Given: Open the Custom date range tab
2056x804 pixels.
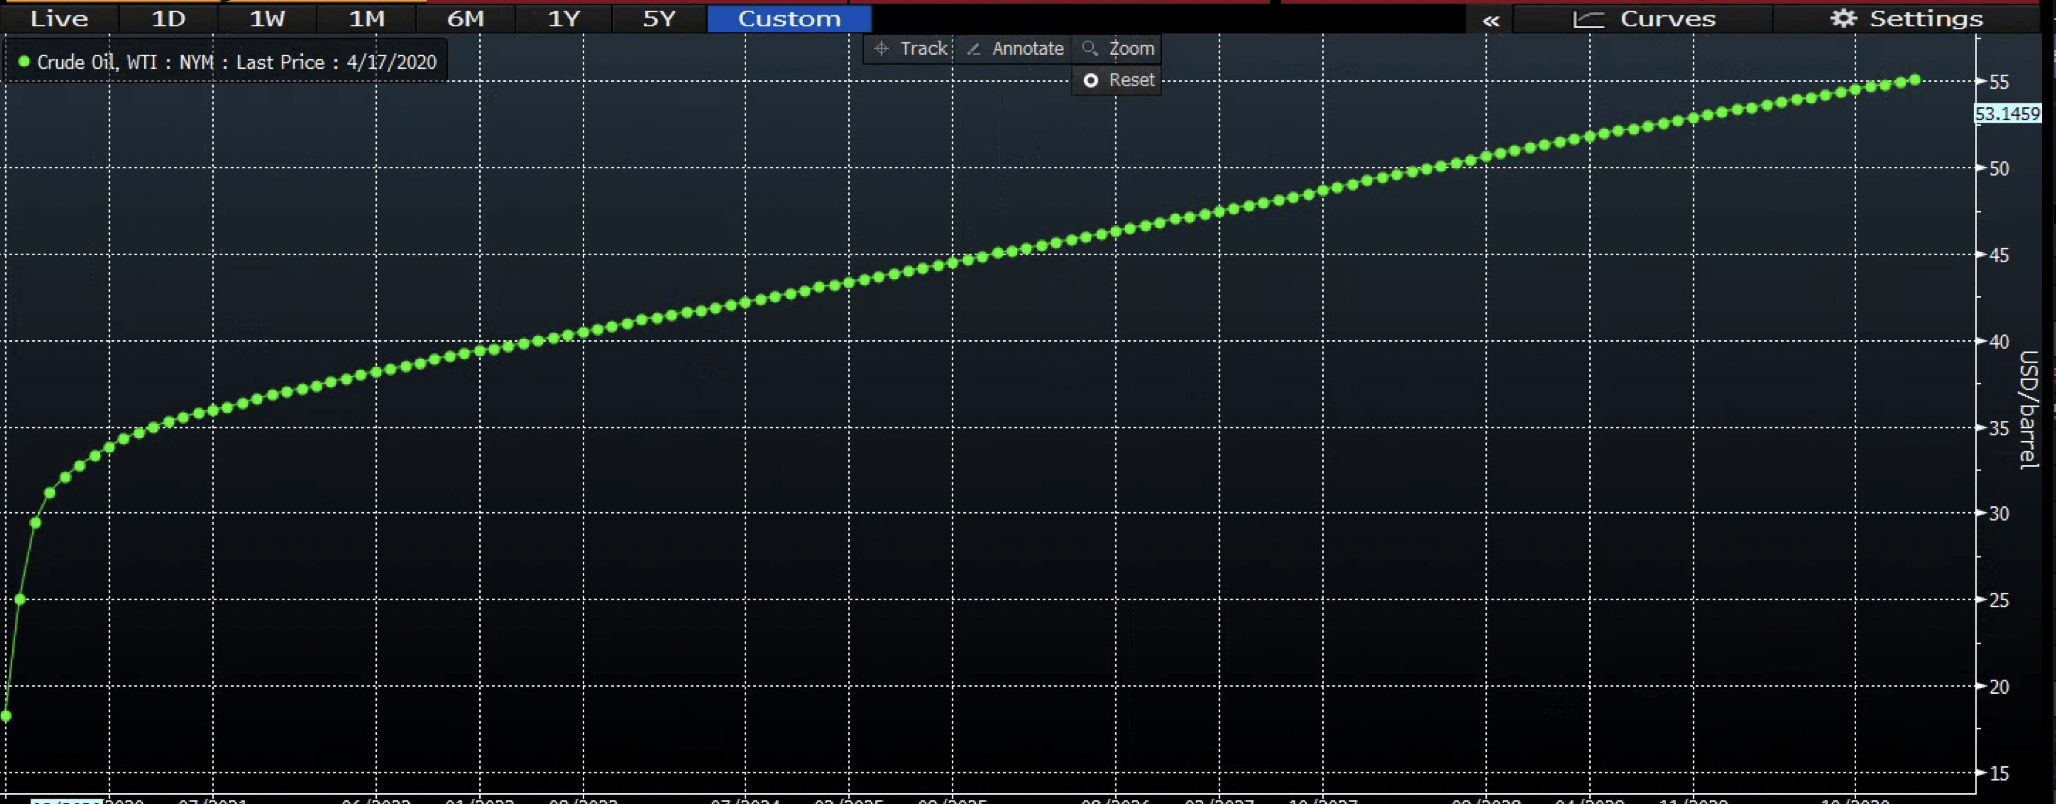Looking at the screenshot, I should [789, 18].
